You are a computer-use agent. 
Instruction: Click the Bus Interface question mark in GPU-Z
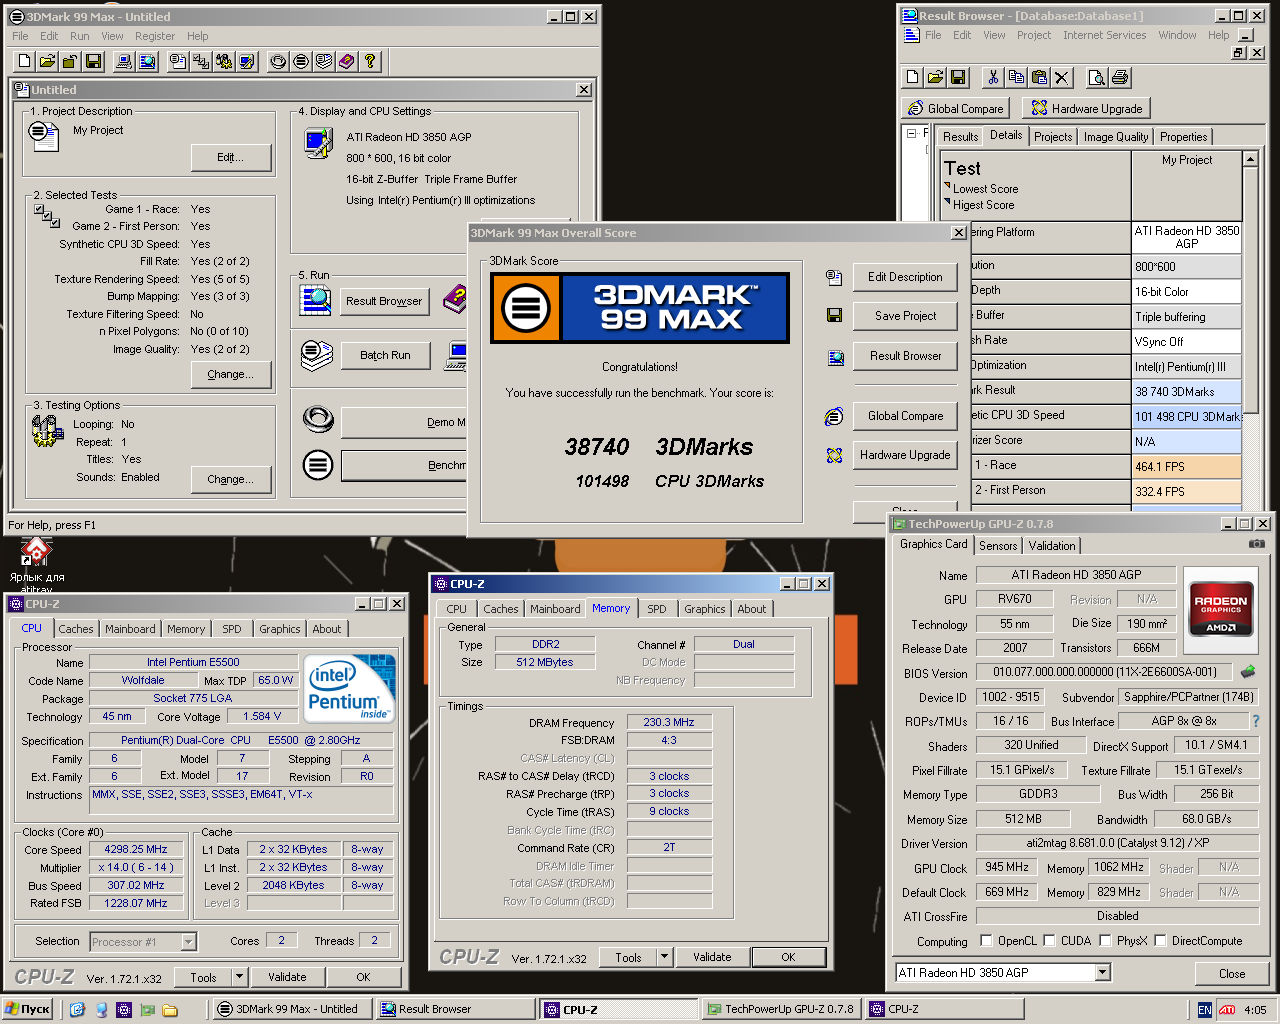click(1256, 721)
